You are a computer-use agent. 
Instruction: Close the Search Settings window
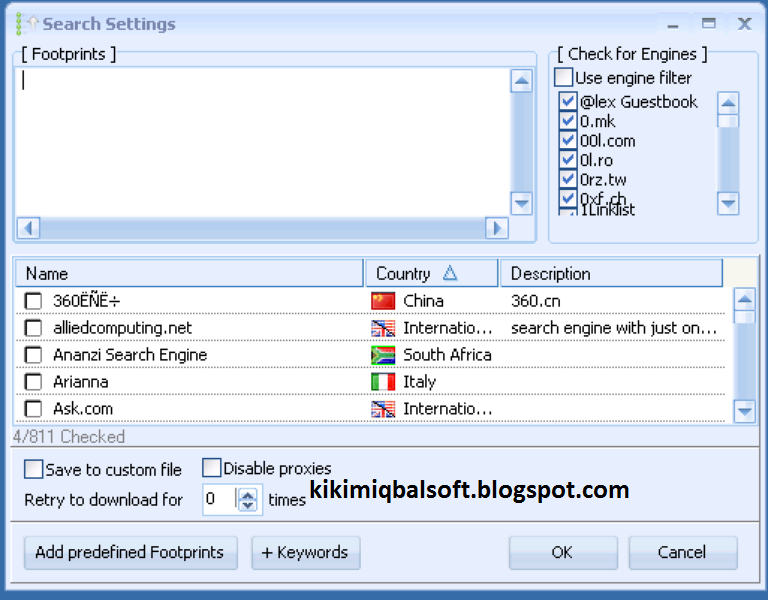coord(744,23)
